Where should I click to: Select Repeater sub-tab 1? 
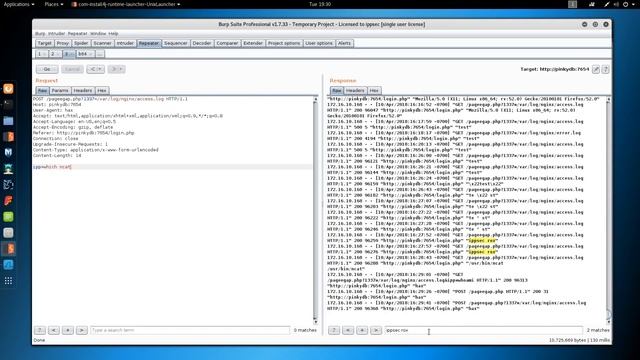[42, 54]
